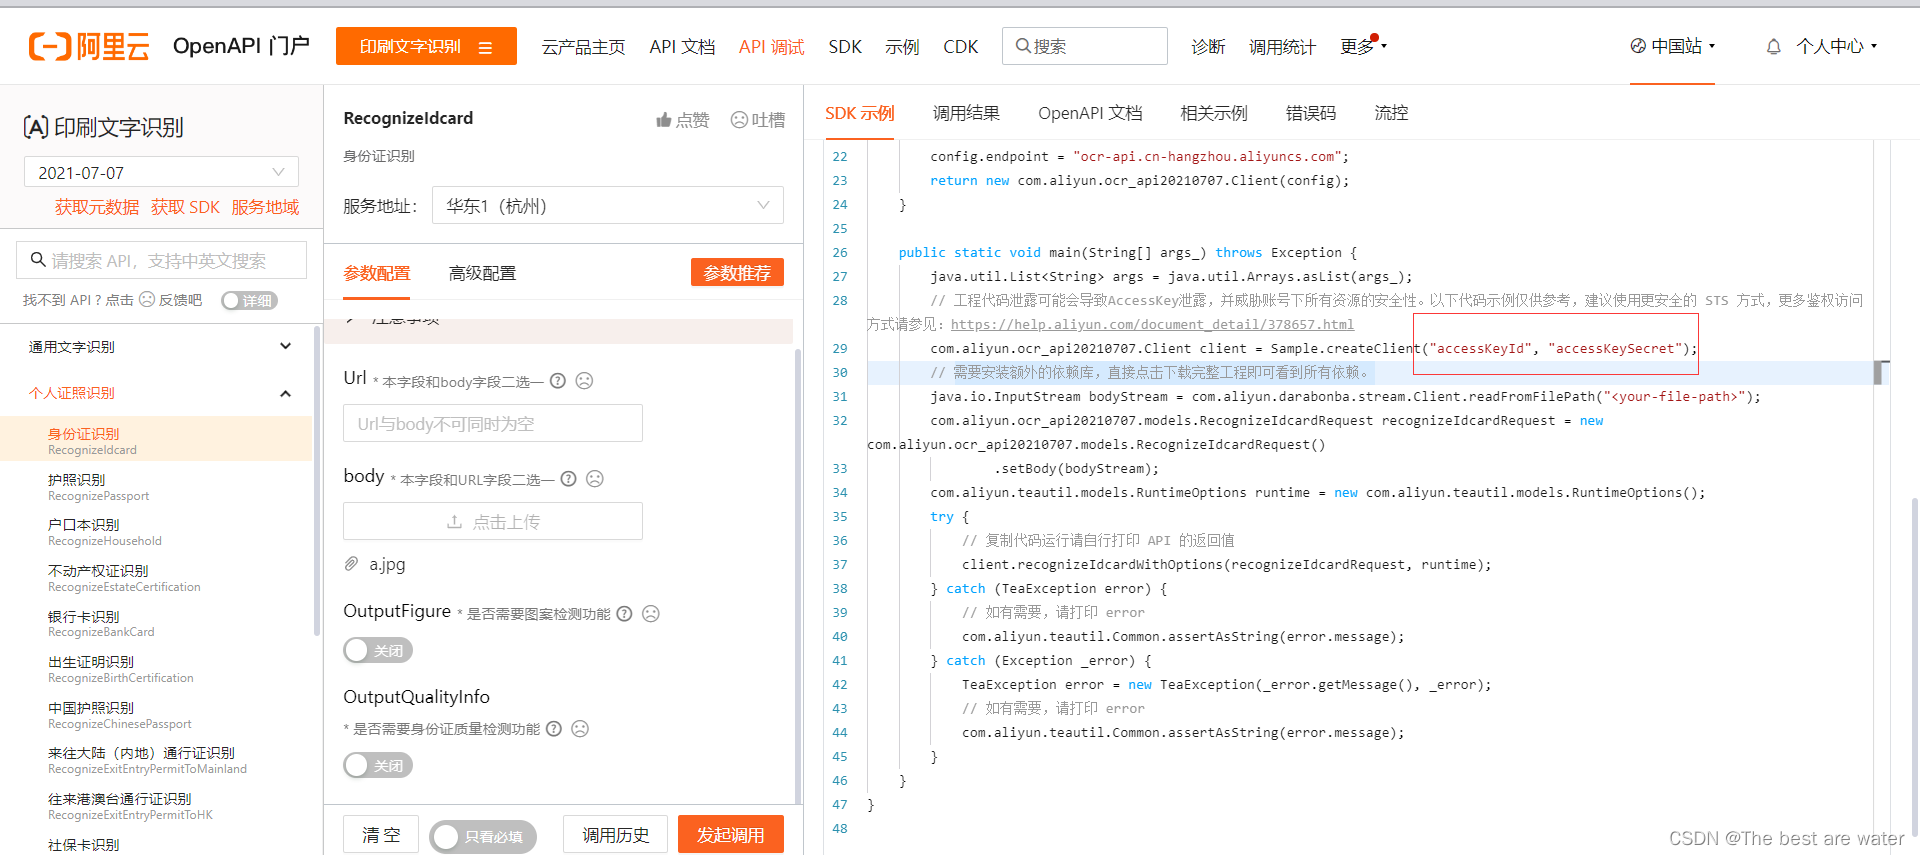
Task: Open the 印刷文字识别 product selector
Action: click(x=426, y=46)
